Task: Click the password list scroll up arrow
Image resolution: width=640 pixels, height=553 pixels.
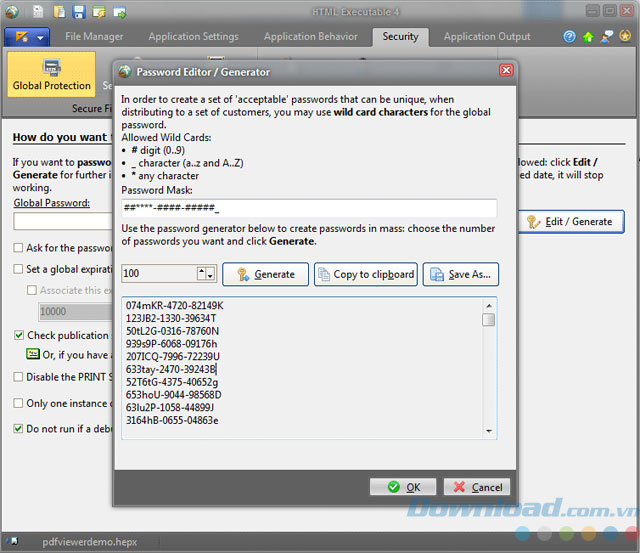Action: 489,306
